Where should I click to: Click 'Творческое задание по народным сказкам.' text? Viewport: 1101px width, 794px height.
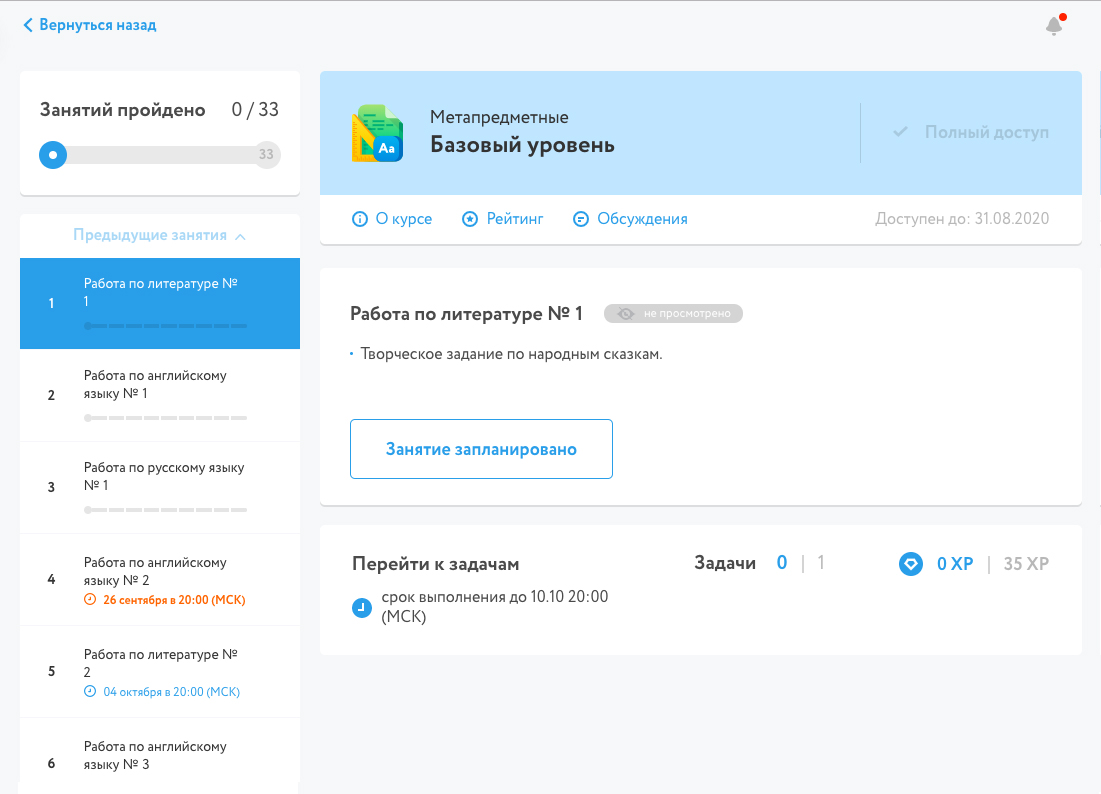tap(511, 354)
